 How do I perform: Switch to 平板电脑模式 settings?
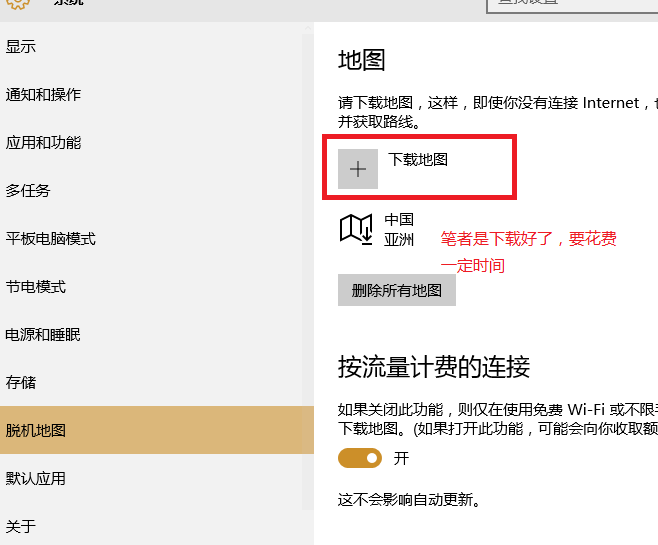(51, 239)
